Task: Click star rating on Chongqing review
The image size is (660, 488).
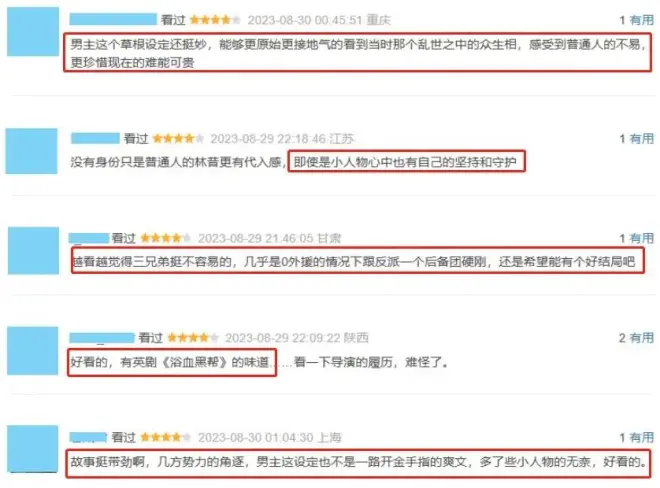Action: click(215, 20)
